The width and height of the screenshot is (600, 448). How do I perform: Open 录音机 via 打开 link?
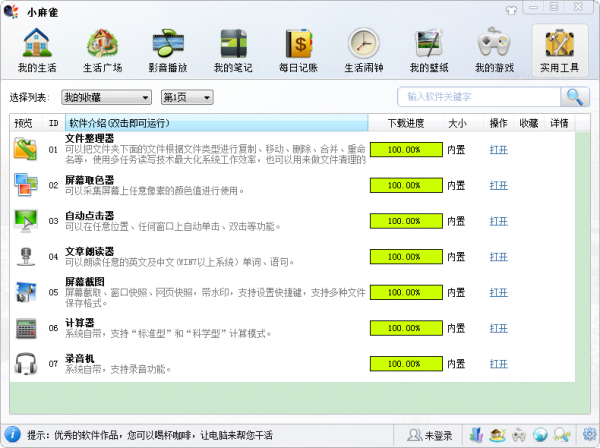tap(499, 364)
